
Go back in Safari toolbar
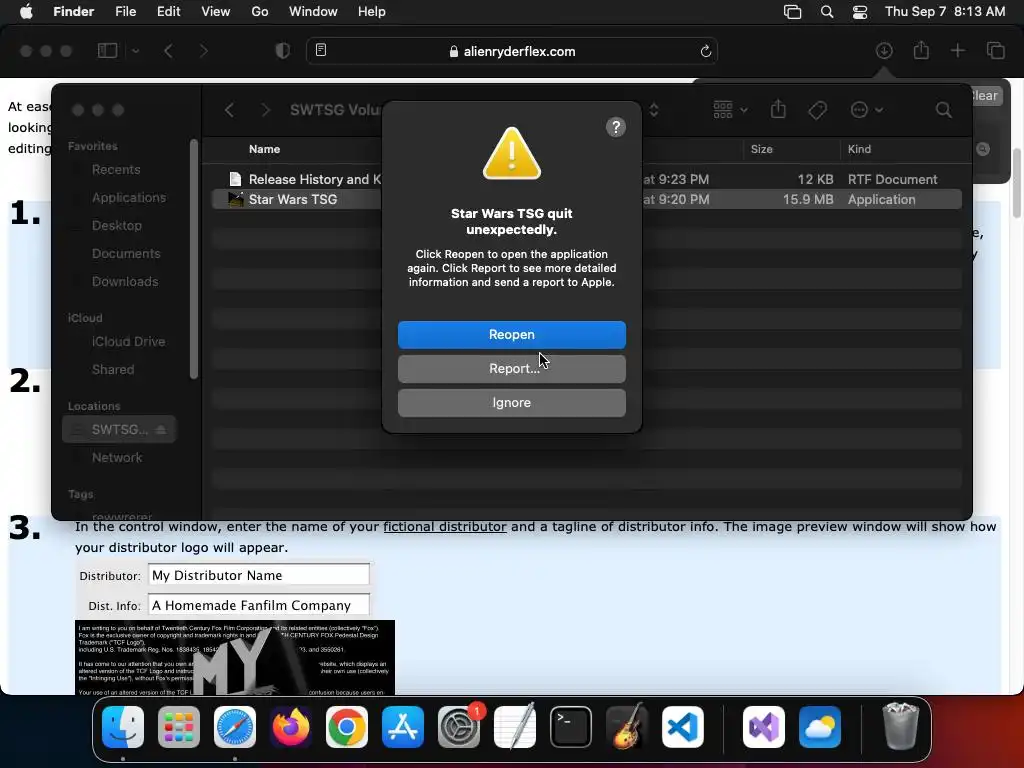click(168, 51)
